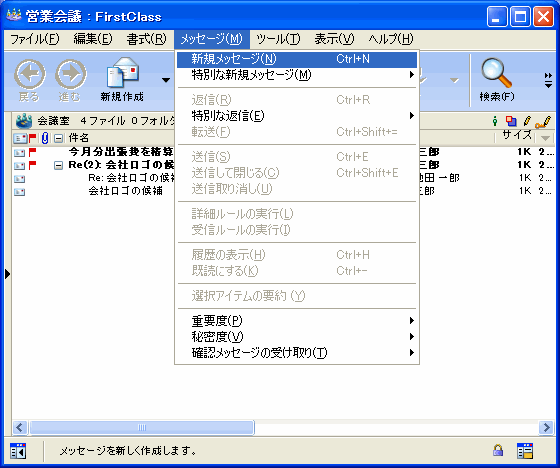Click the 進む forward arrow icon
560x468 pixels.
(x=71, y=74)
